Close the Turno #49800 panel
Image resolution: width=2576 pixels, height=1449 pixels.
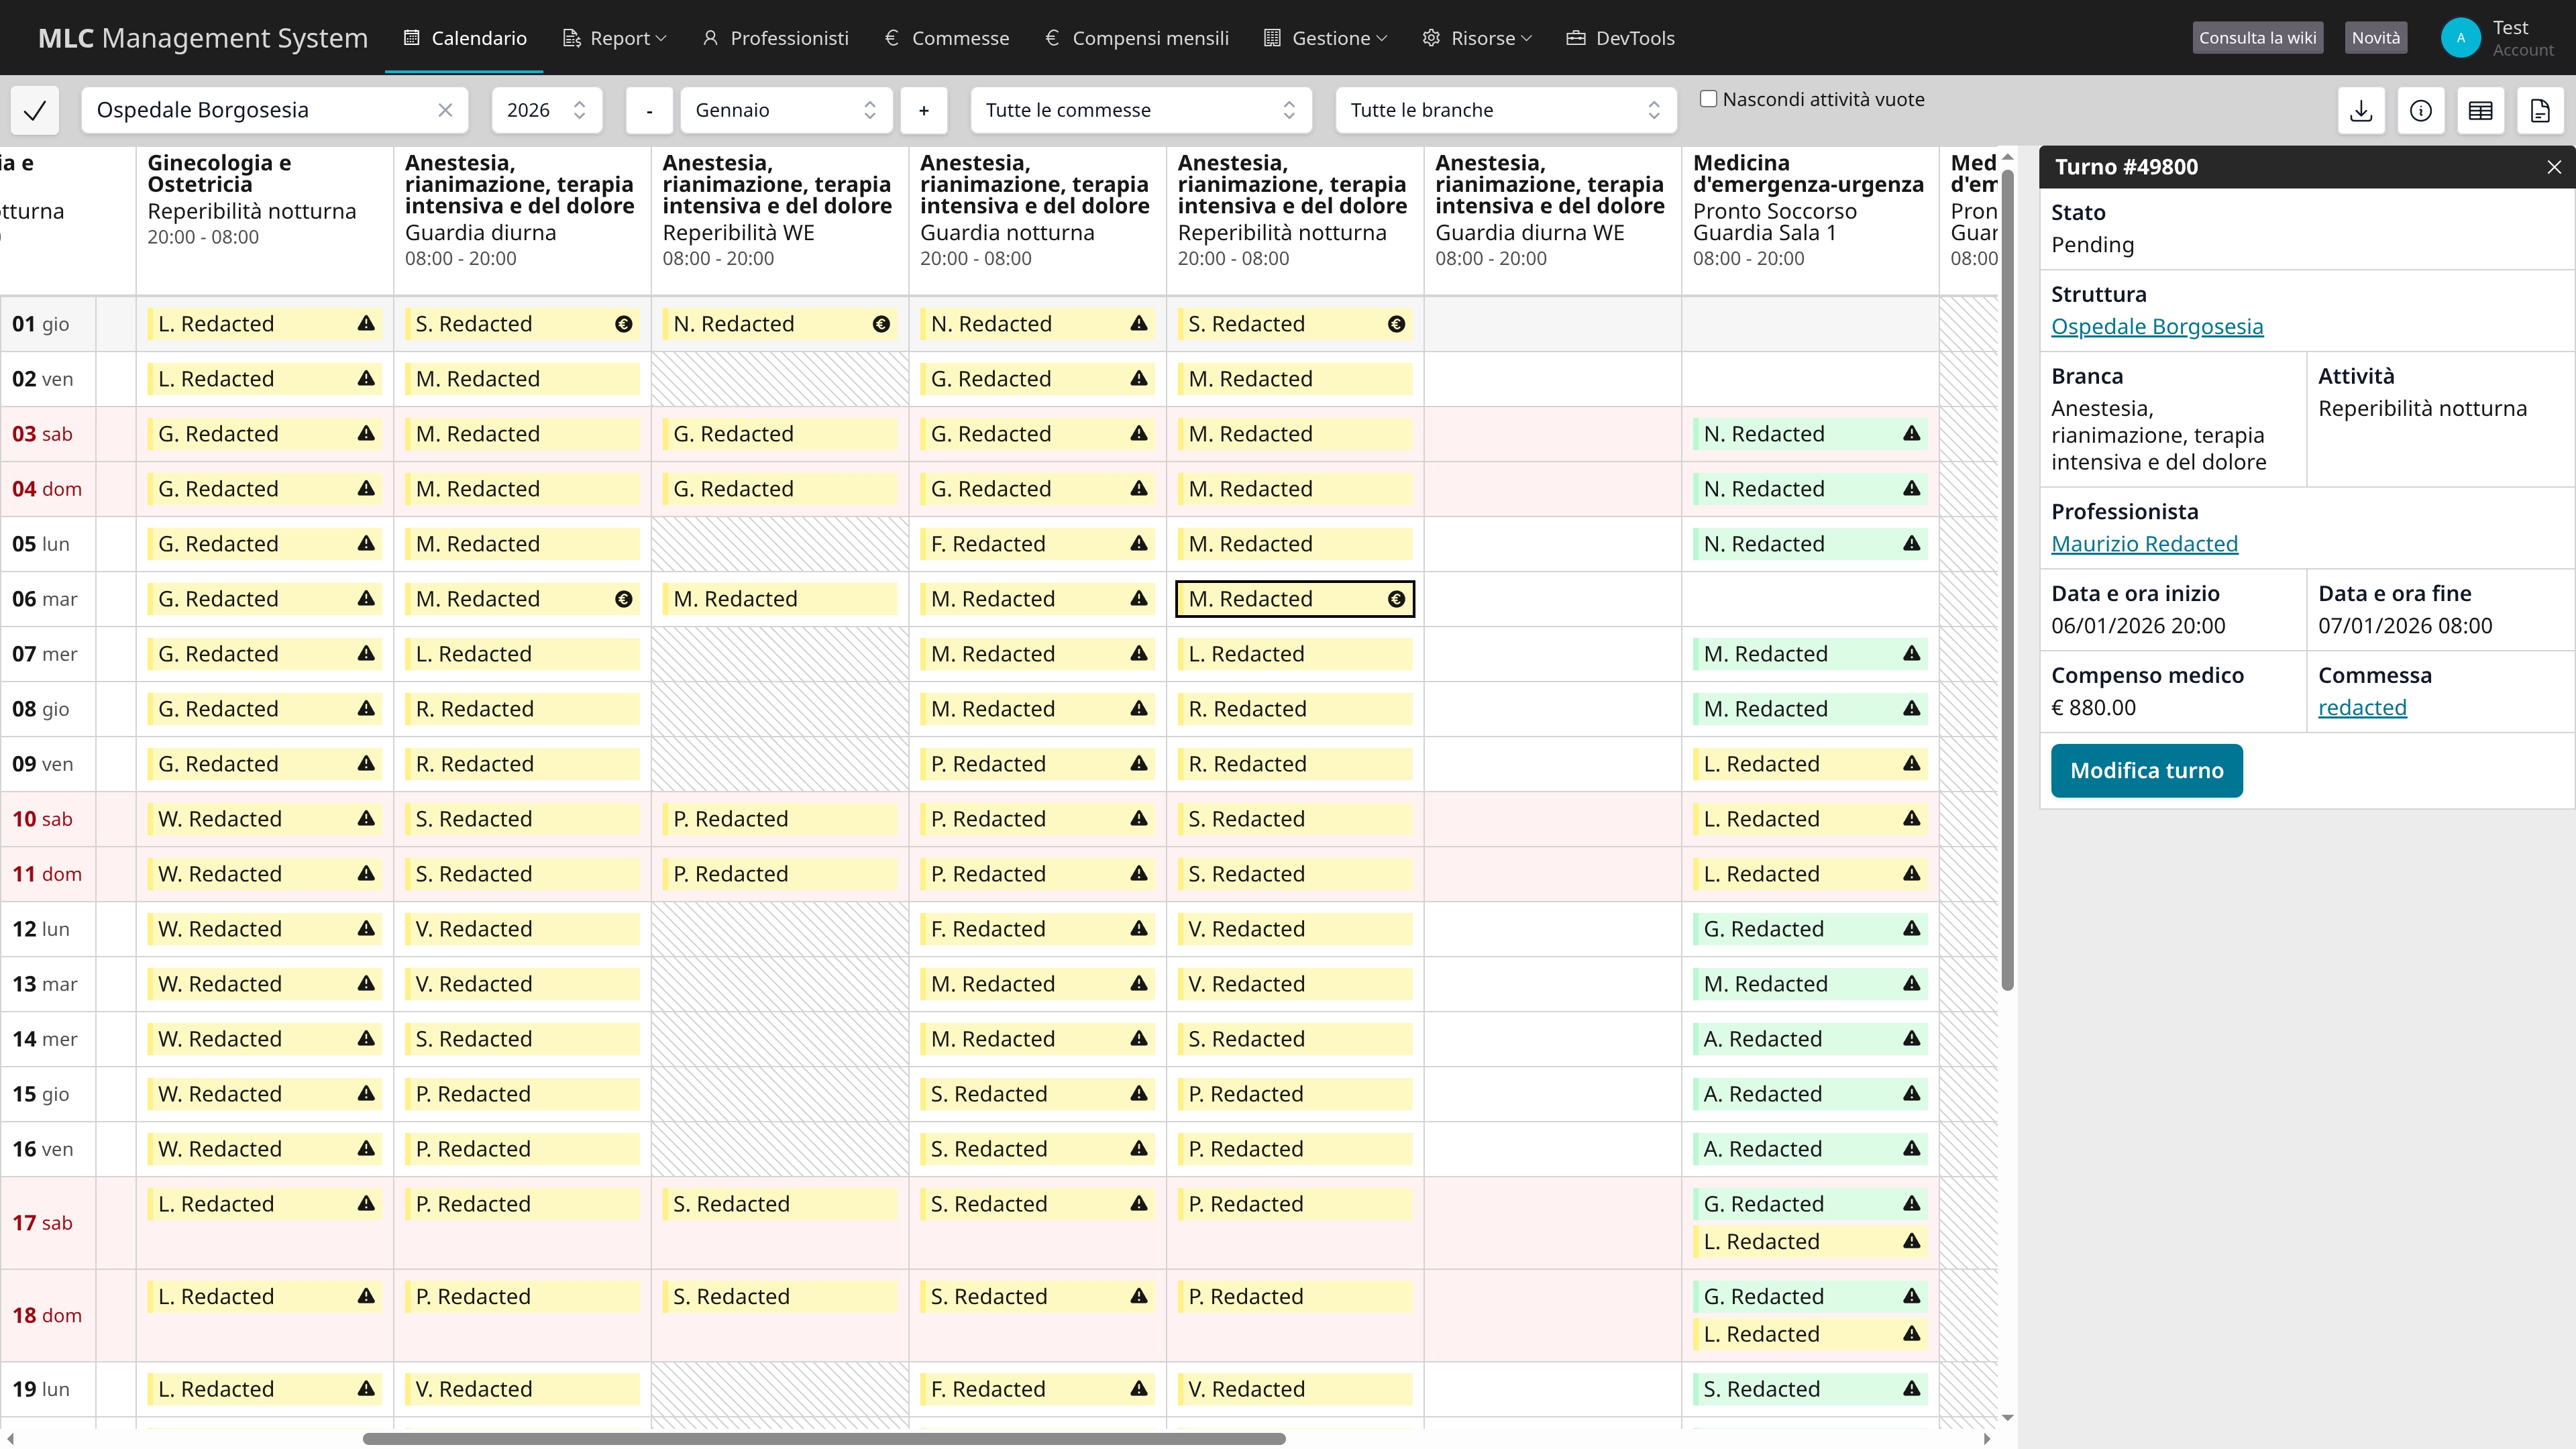pos(2553,167)
